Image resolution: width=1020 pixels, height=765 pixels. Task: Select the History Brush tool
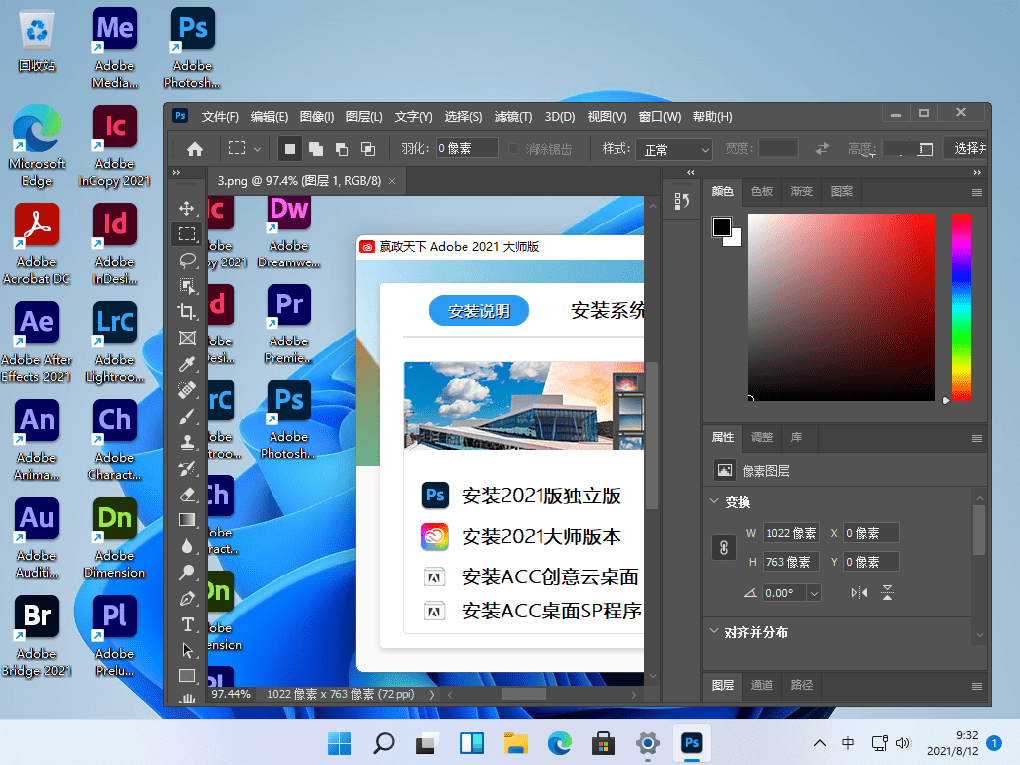click(187, 468)
